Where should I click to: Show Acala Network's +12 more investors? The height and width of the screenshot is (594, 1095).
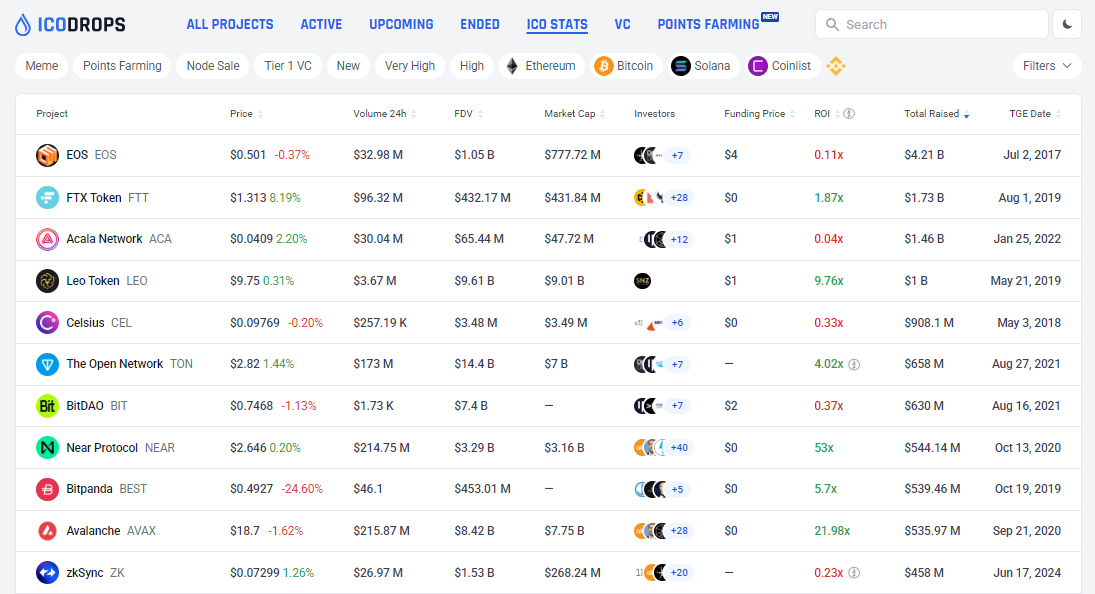point(679,239)
